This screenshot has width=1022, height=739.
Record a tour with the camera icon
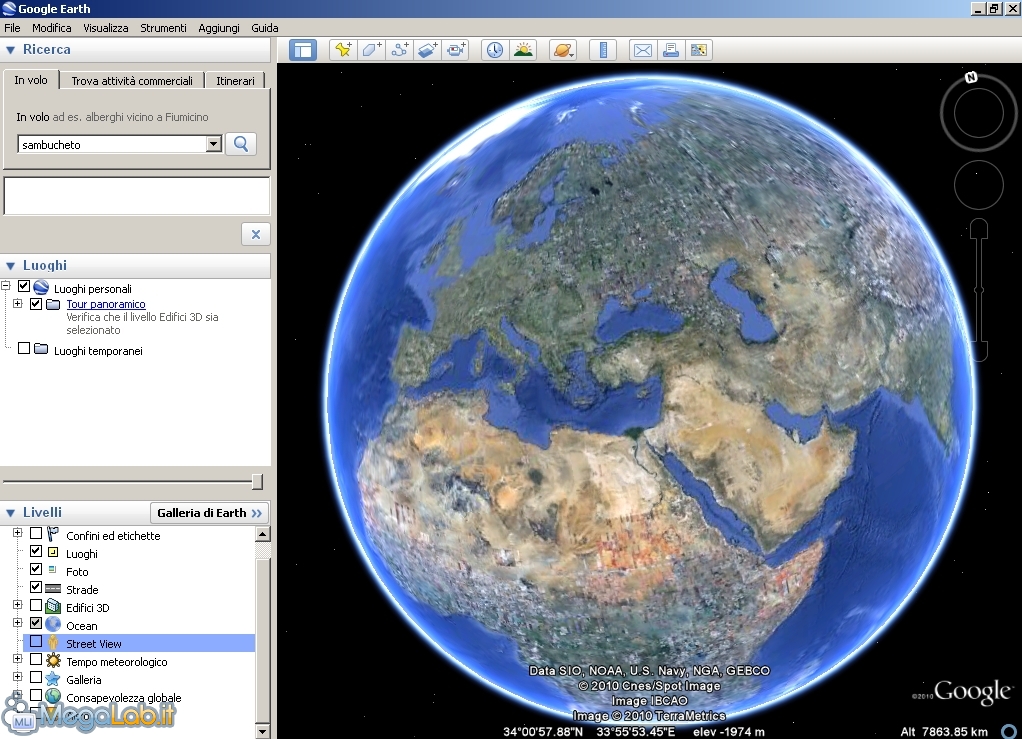tap(456, 50)
